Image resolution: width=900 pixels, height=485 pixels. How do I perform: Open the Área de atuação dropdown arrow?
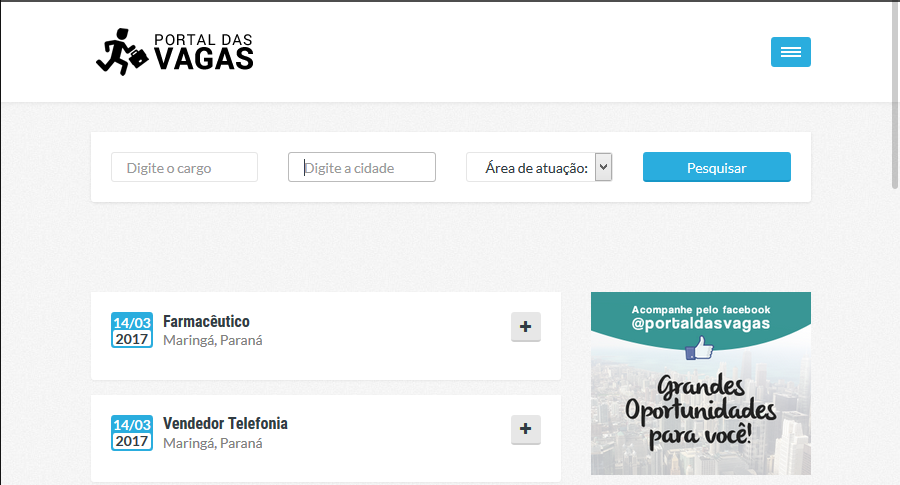(603, 167)
